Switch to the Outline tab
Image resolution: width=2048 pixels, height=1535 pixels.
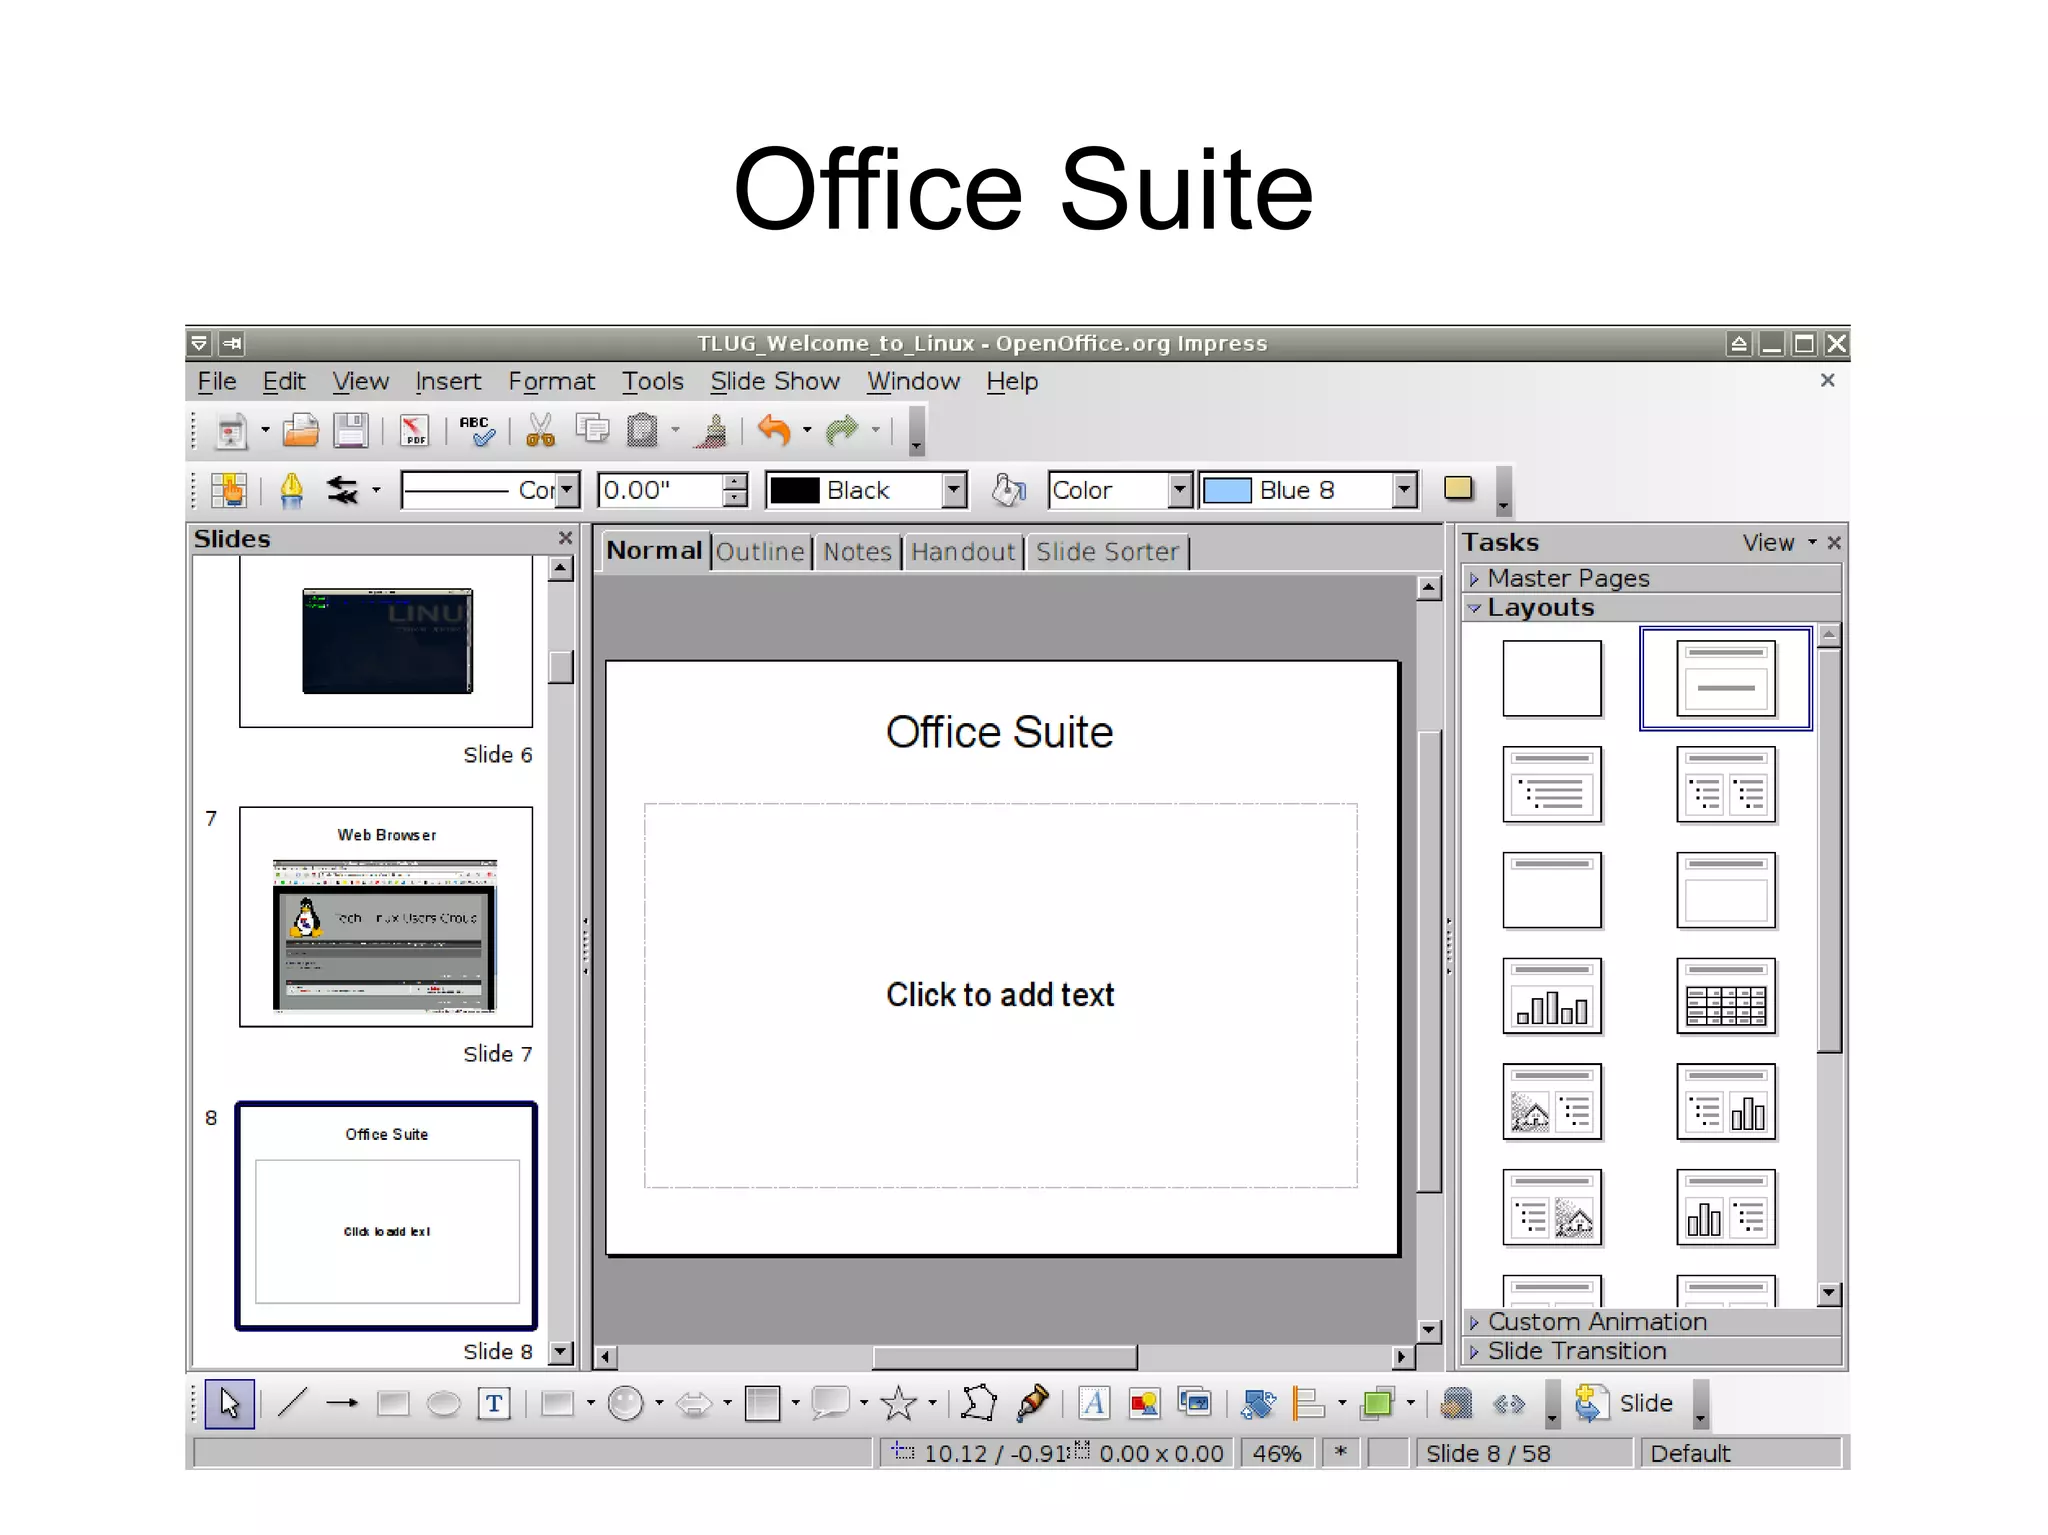pos(760,552)
